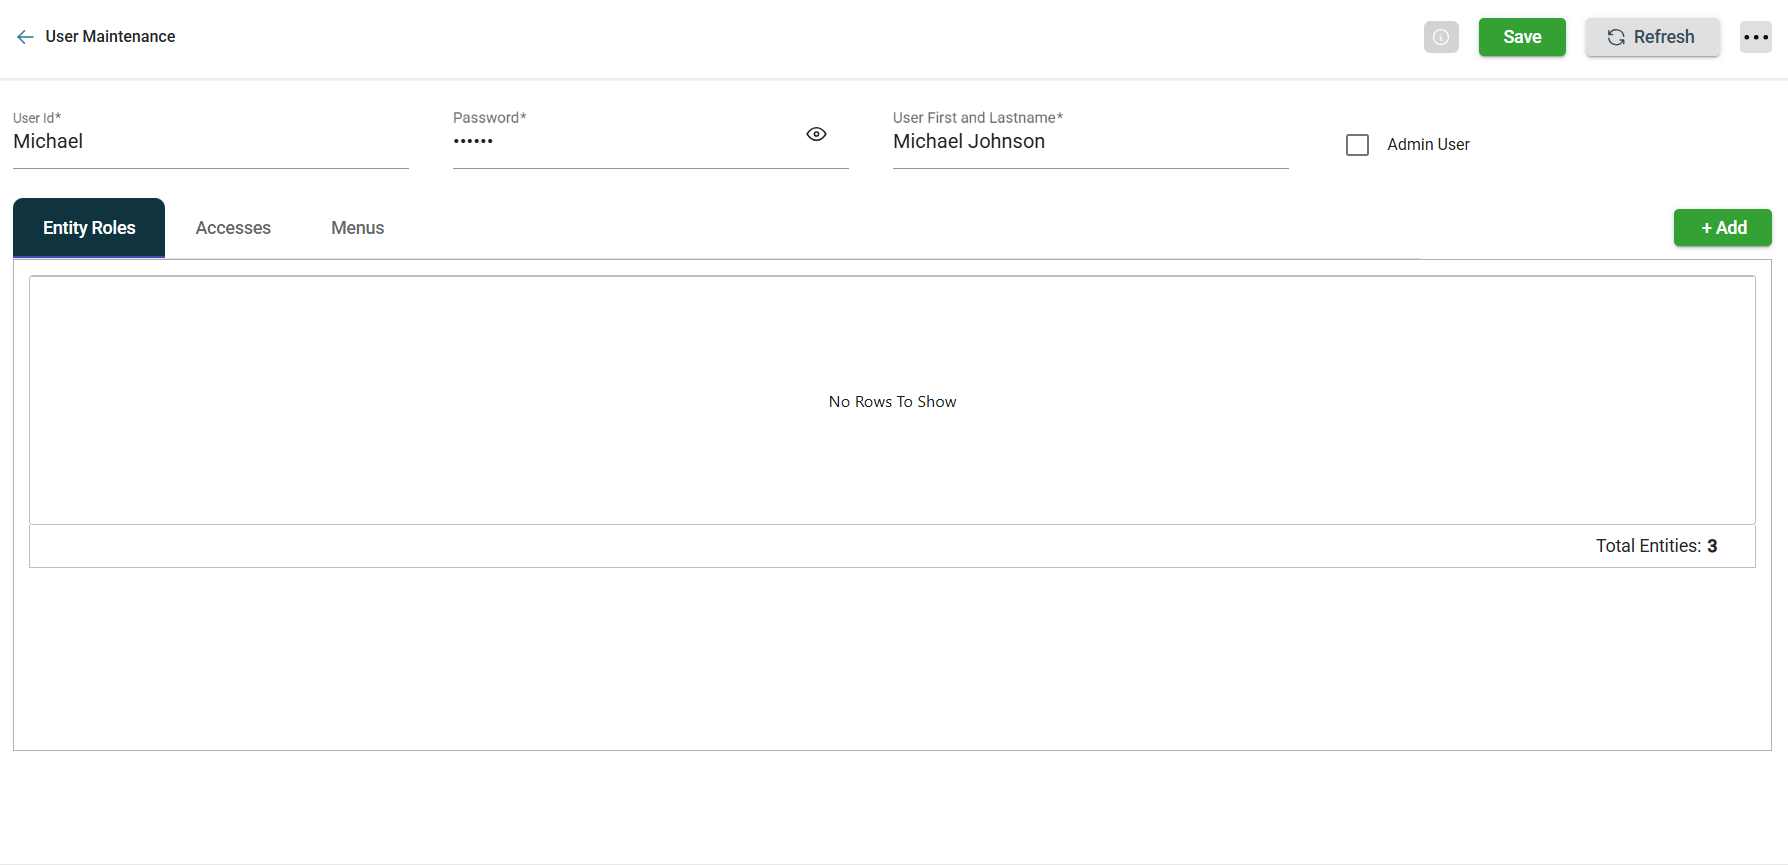Click the Total Entities count footer
Screen dimensions: 1788x865
(1655, 546)
